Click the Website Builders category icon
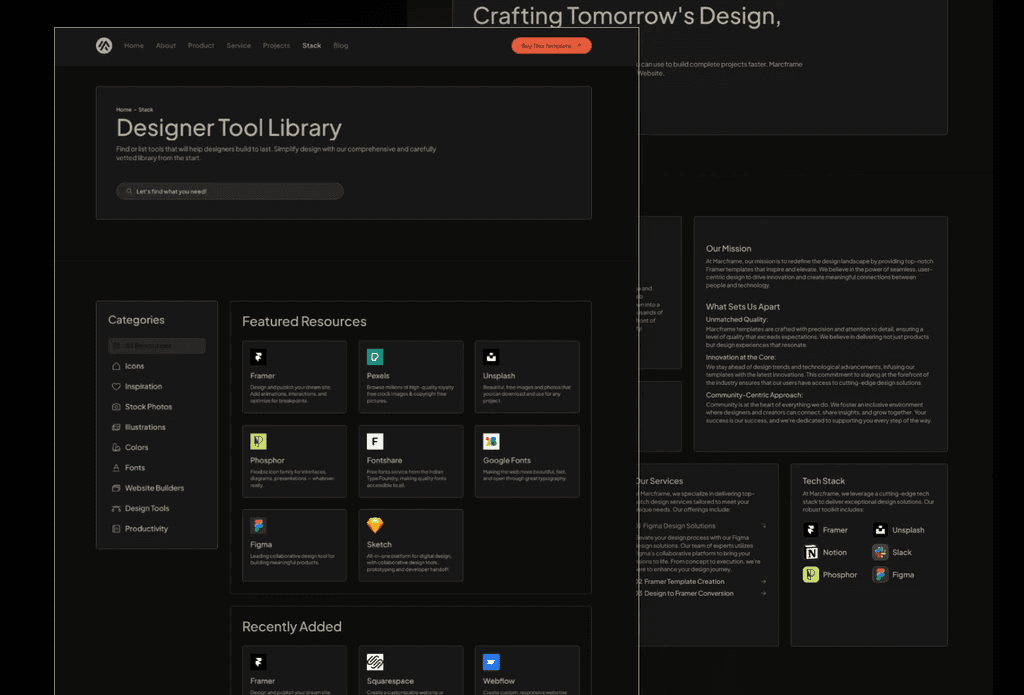Viewport: 1024px width, 695px height. (x=116, y=488)
